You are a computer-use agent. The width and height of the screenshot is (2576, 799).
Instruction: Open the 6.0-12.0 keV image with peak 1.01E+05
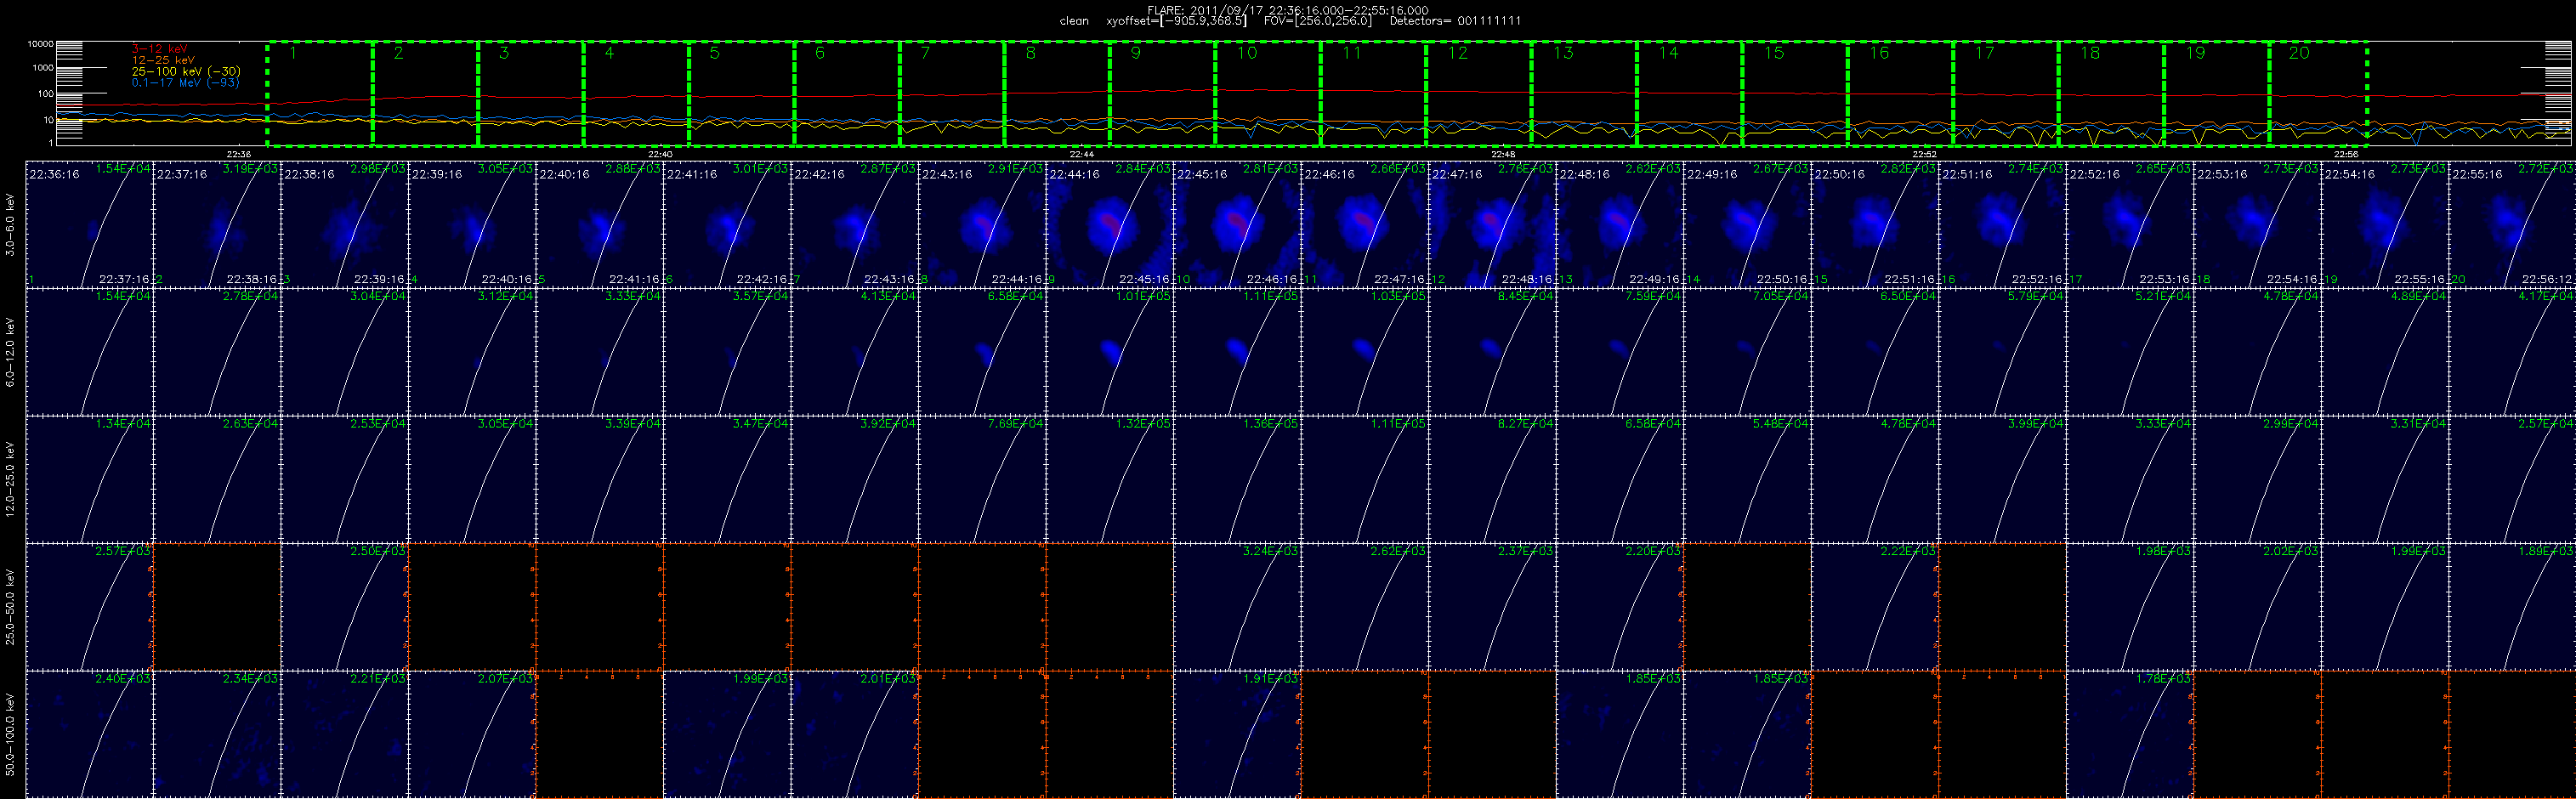pyautogui.click(x=1109, y=352)
